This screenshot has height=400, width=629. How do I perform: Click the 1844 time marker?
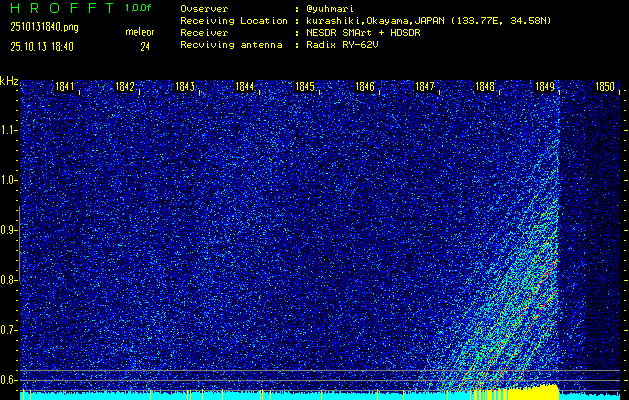[245, 86]
